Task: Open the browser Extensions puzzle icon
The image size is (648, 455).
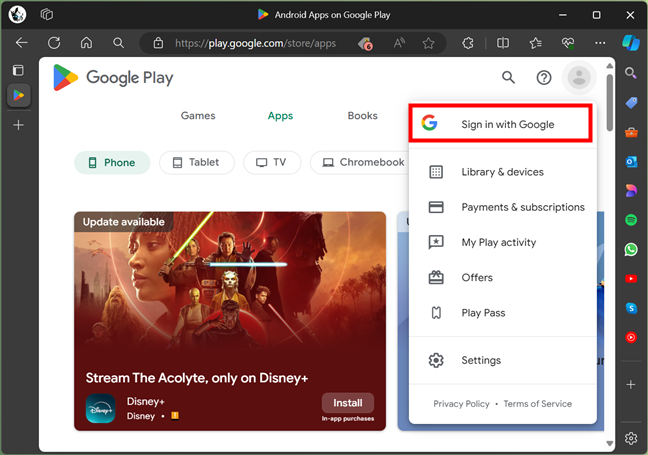Action: point(468,43)
